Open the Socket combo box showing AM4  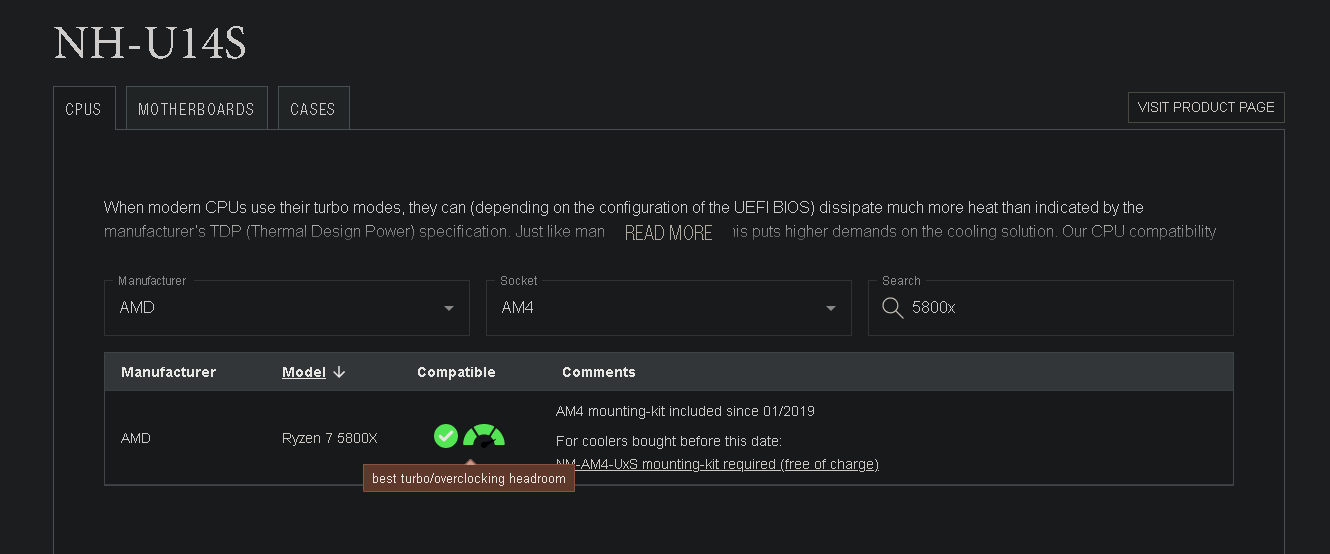[x=668, y=308]
